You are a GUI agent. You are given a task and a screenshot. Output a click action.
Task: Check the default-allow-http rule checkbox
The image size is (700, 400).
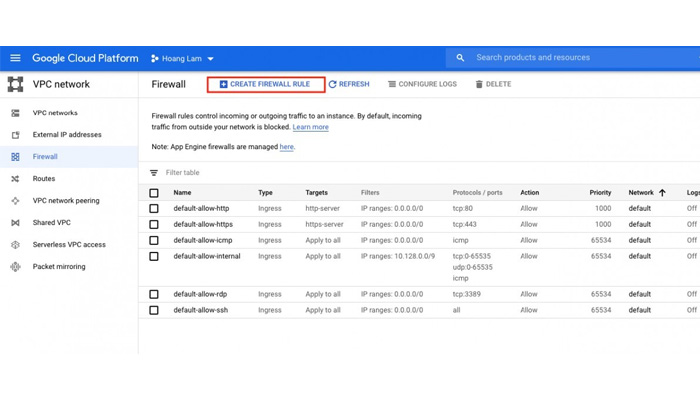(x=154, y=208)
